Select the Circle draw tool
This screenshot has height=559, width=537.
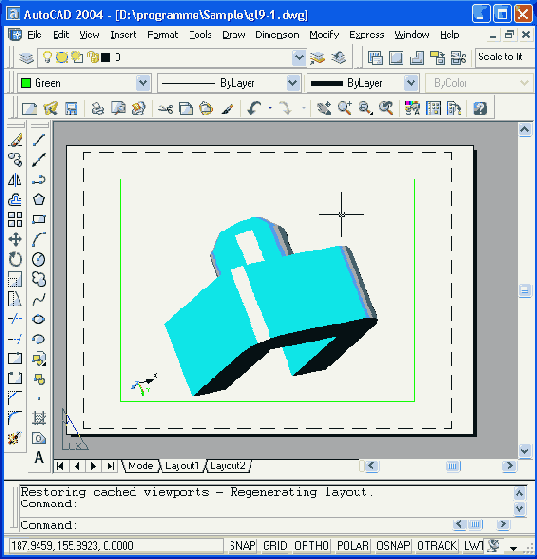click(39, 260)
